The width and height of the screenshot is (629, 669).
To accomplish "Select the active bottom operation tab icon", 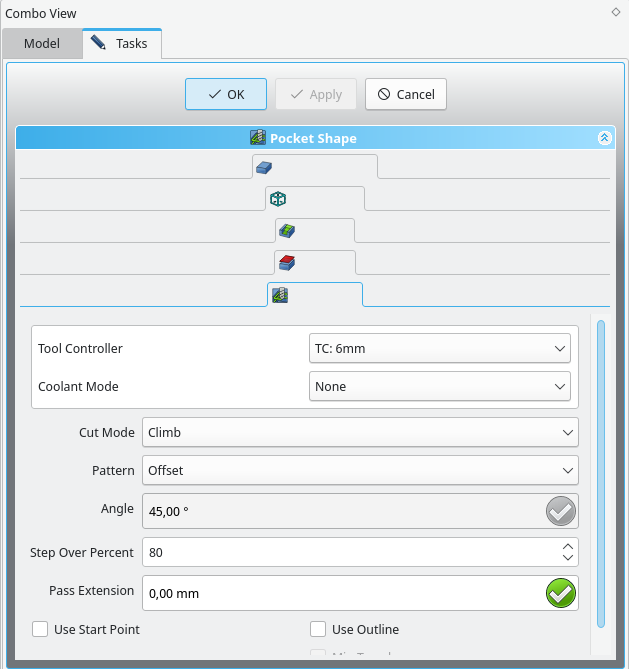I will tap(280, 295).
